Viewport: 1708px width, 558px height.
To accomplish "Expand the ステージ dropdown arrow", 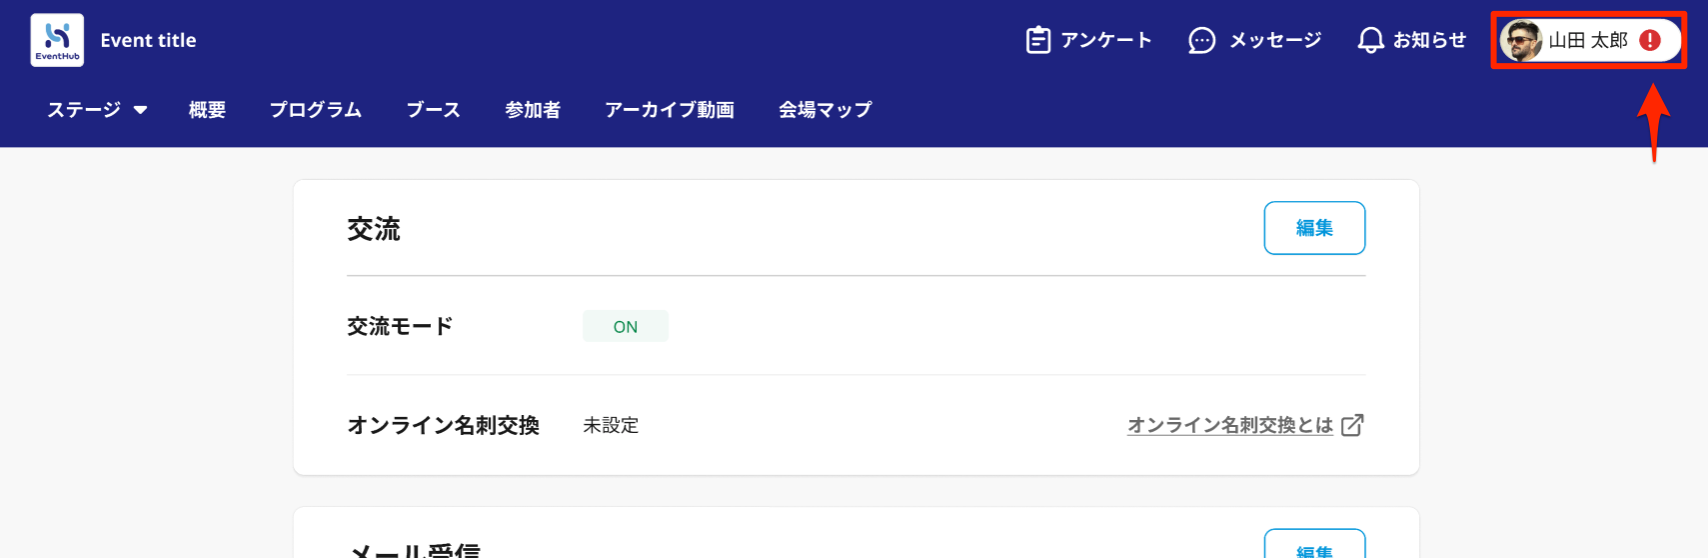I will pyautogui.click(x=141, y=110).
